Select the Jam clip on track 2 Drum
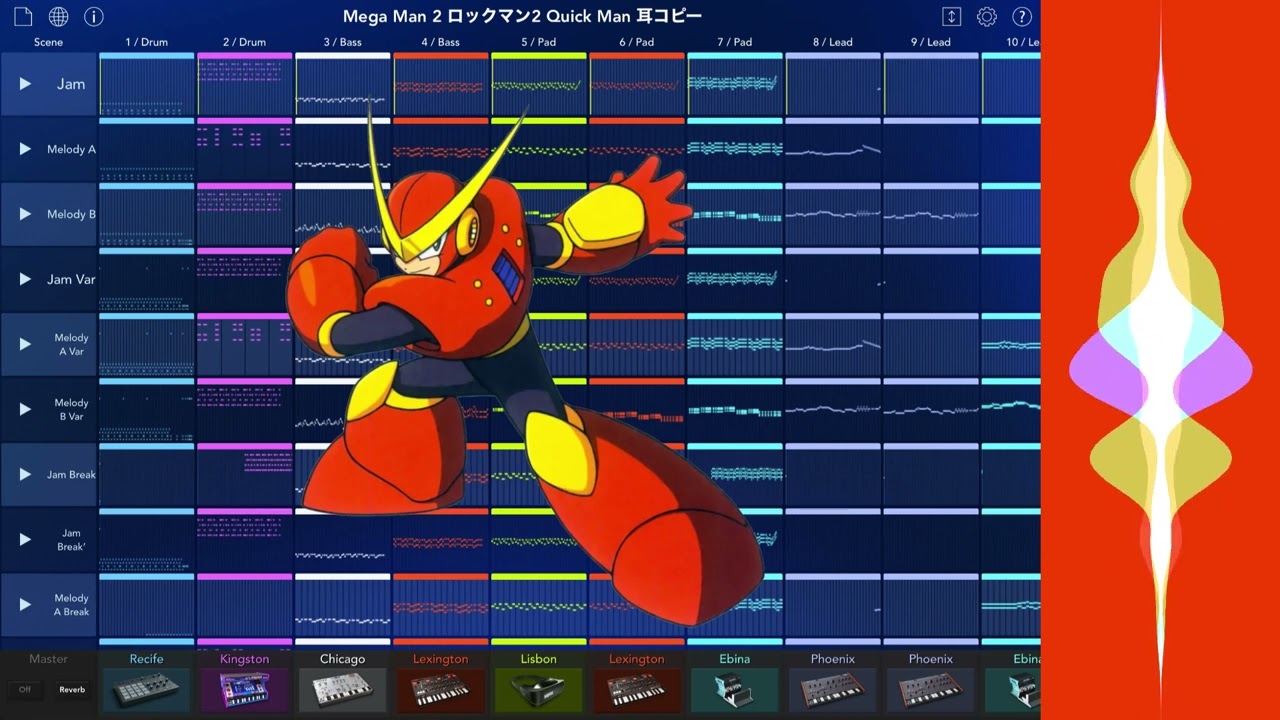 point(244,84)
